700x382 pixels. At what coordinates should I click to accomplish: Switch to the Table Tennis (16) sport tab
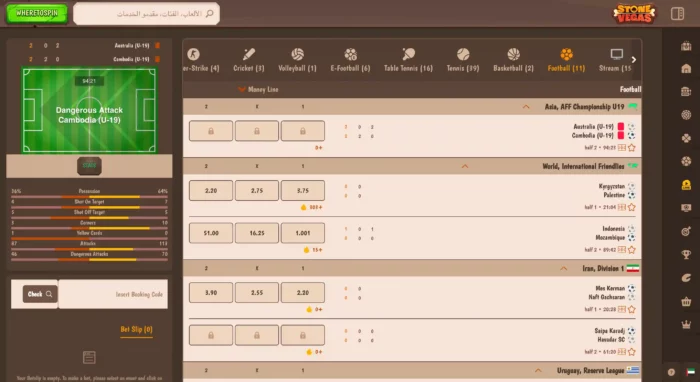pos(408,60)
